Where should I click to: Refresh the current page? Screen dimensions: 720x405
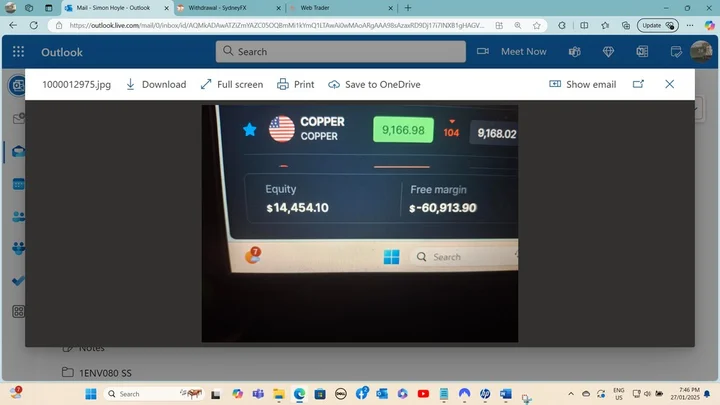34,25
